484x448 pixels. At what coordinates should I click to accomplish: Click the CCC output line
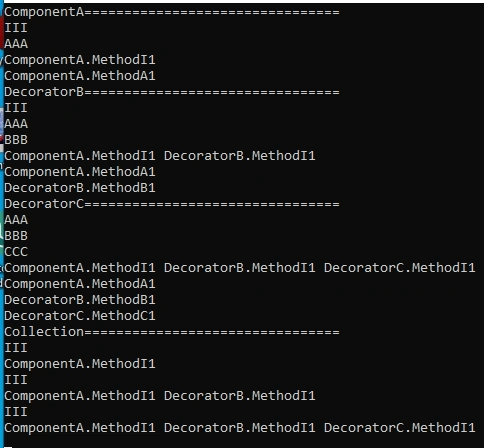(16, 252)
